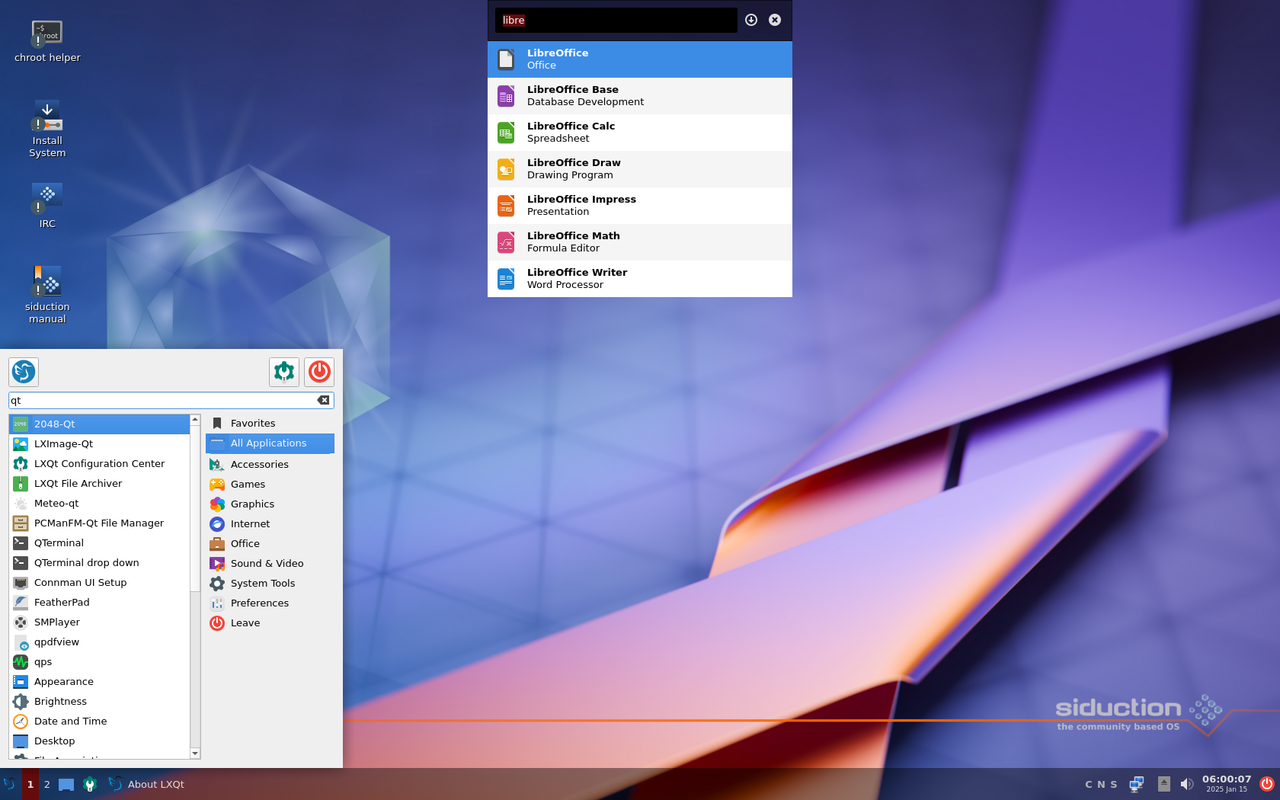Switch to virtual desktop 1
The image size is (1280, 800).
(x=30, y=784)
